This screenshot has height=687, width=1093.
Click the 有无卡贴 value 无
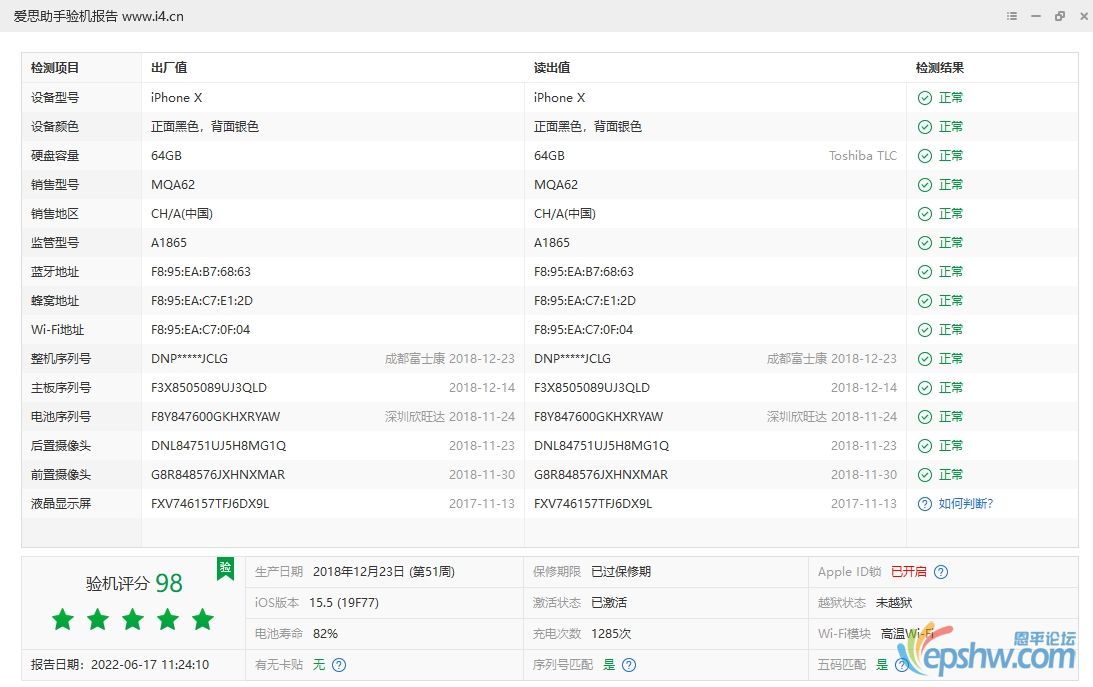(319, 665)
